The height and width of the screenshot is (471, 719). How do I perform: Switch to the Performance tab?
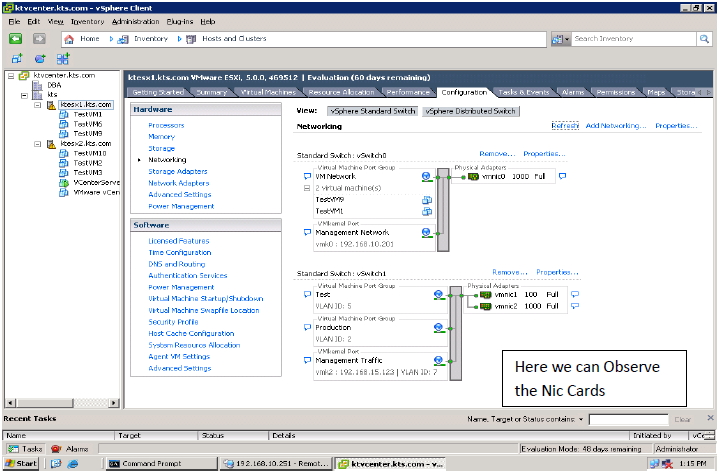[408, 92]
